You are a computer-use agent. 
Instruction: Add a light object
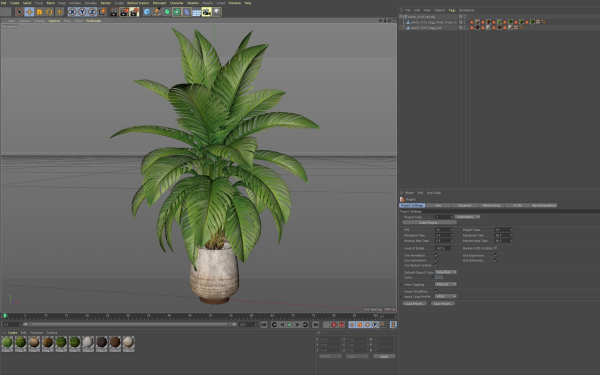pyautogui.click(x=217, y=12)
